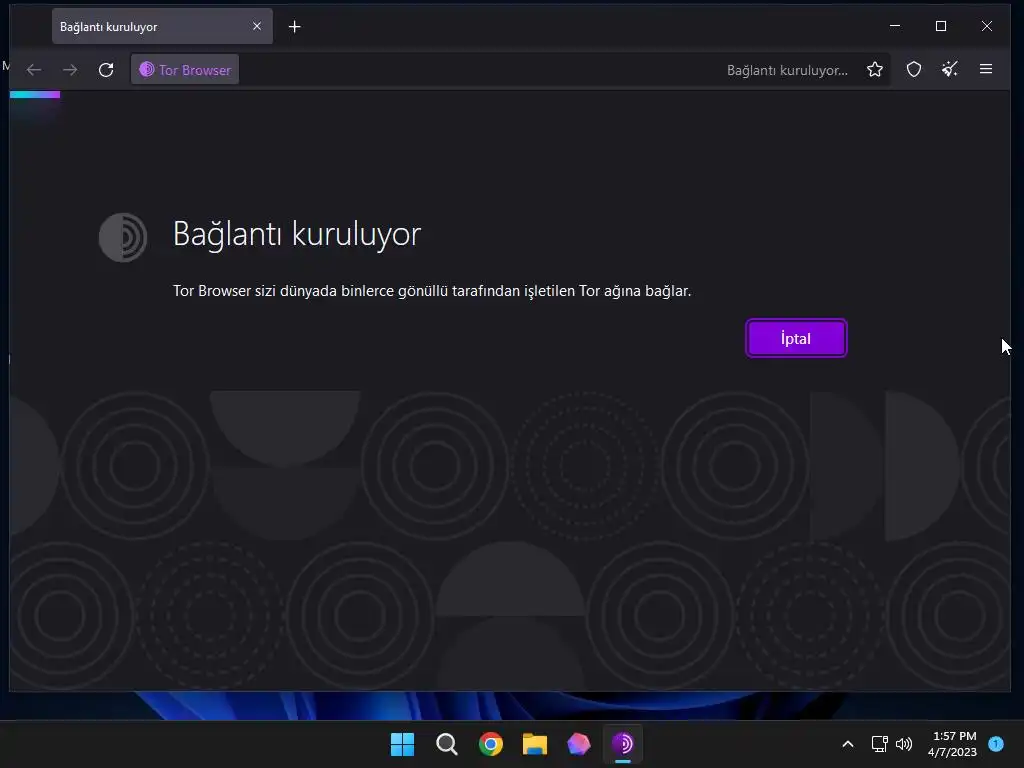Click 'Bağlantı kuruluyor...' status in address bar

click(788, 70)
